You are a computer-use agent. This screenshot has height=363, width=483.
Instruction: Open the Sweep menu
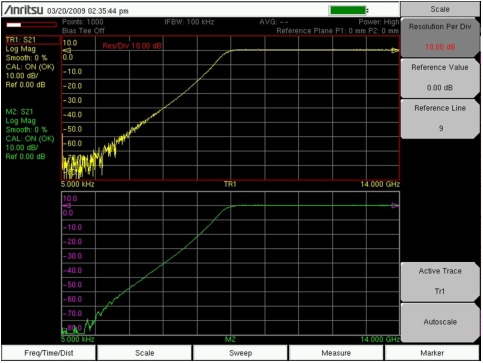tap(240, 353)
